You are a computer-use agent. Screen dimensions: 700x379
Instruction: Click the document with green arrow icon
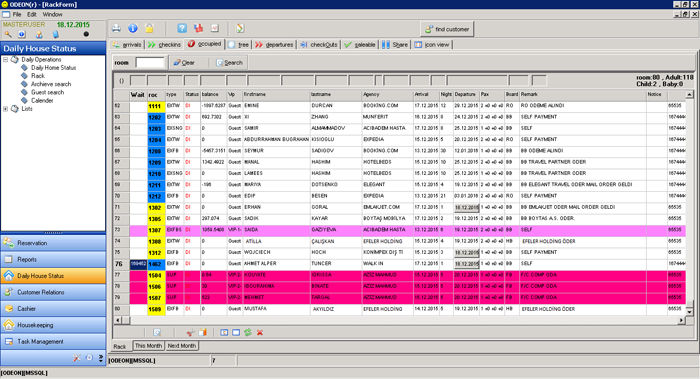(240, 29)
